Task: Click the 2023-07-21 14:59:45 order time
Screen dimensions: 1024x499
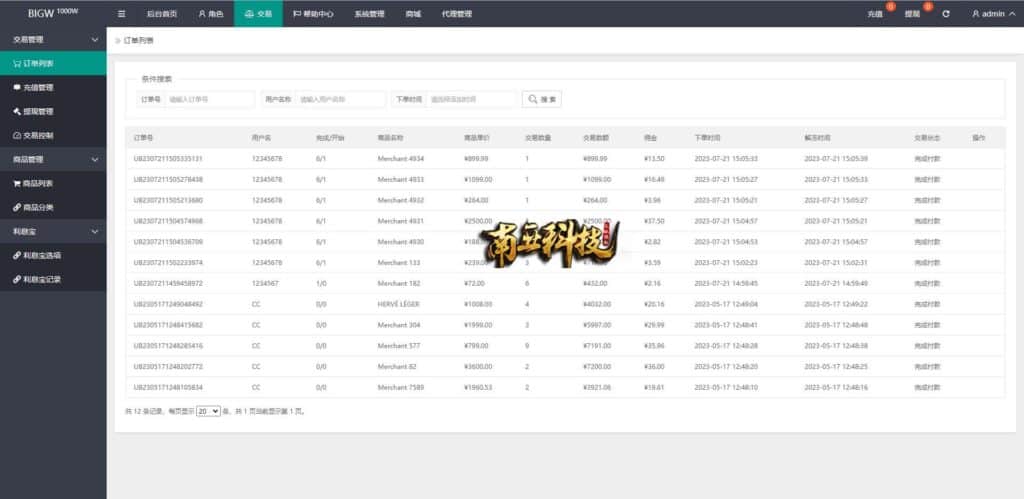Action: (x=726, y=283)
